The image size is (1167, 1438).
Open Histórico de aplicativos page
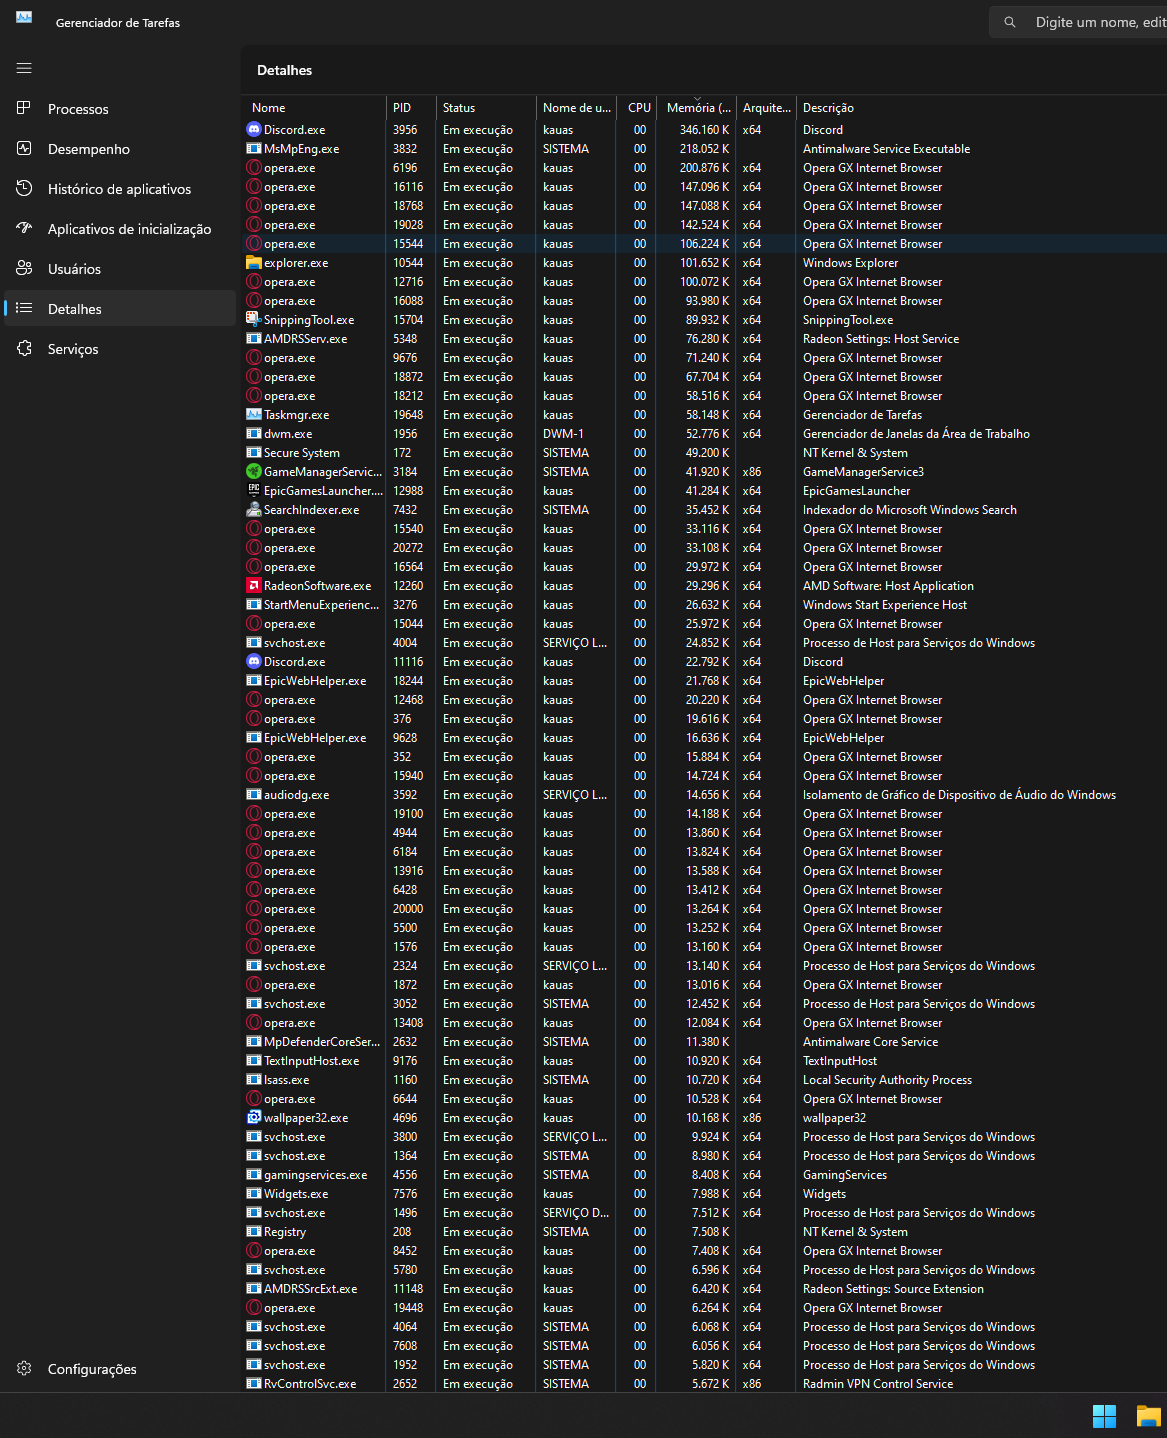pyautogui.click(x=120, y=189)
